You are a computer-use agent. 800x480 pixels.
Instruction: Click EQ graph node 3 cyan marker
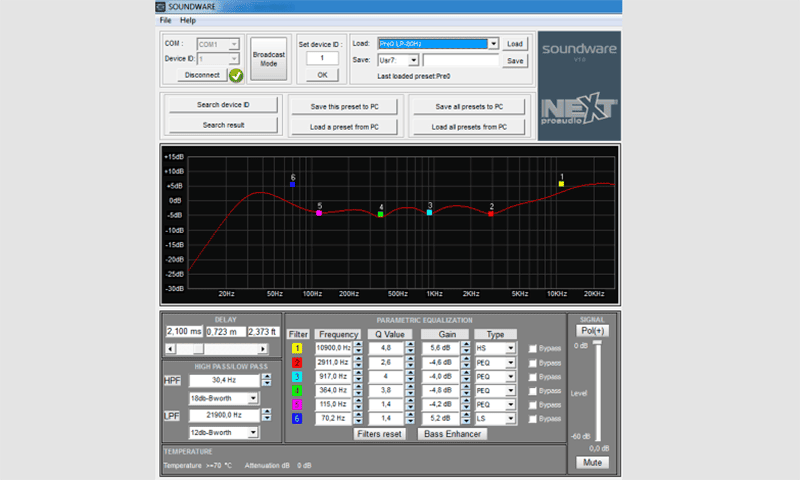[430, 212]
